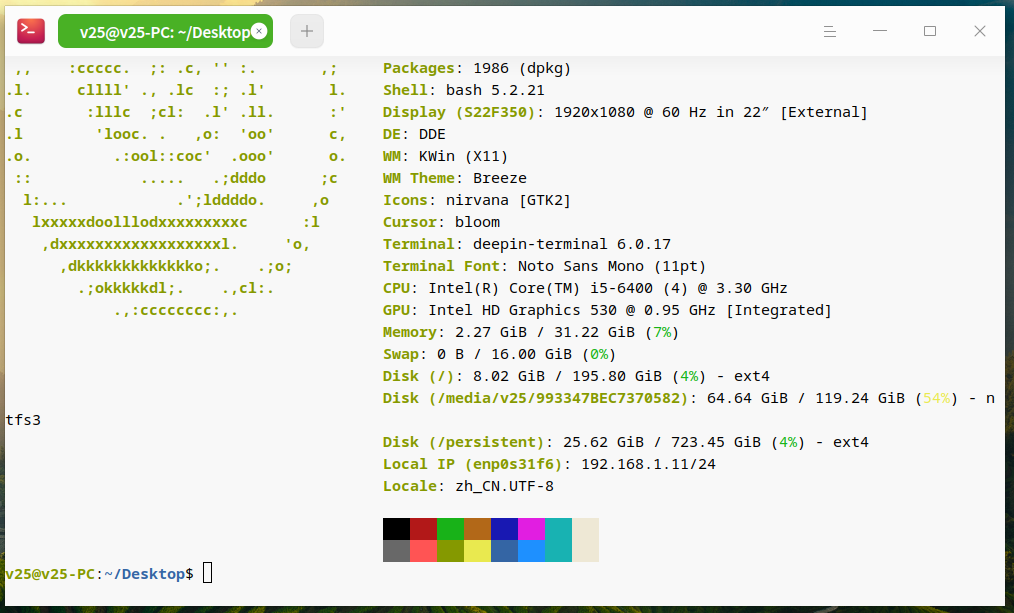Click the yellow color block
Screen dimensions: 1014x613
478,551
